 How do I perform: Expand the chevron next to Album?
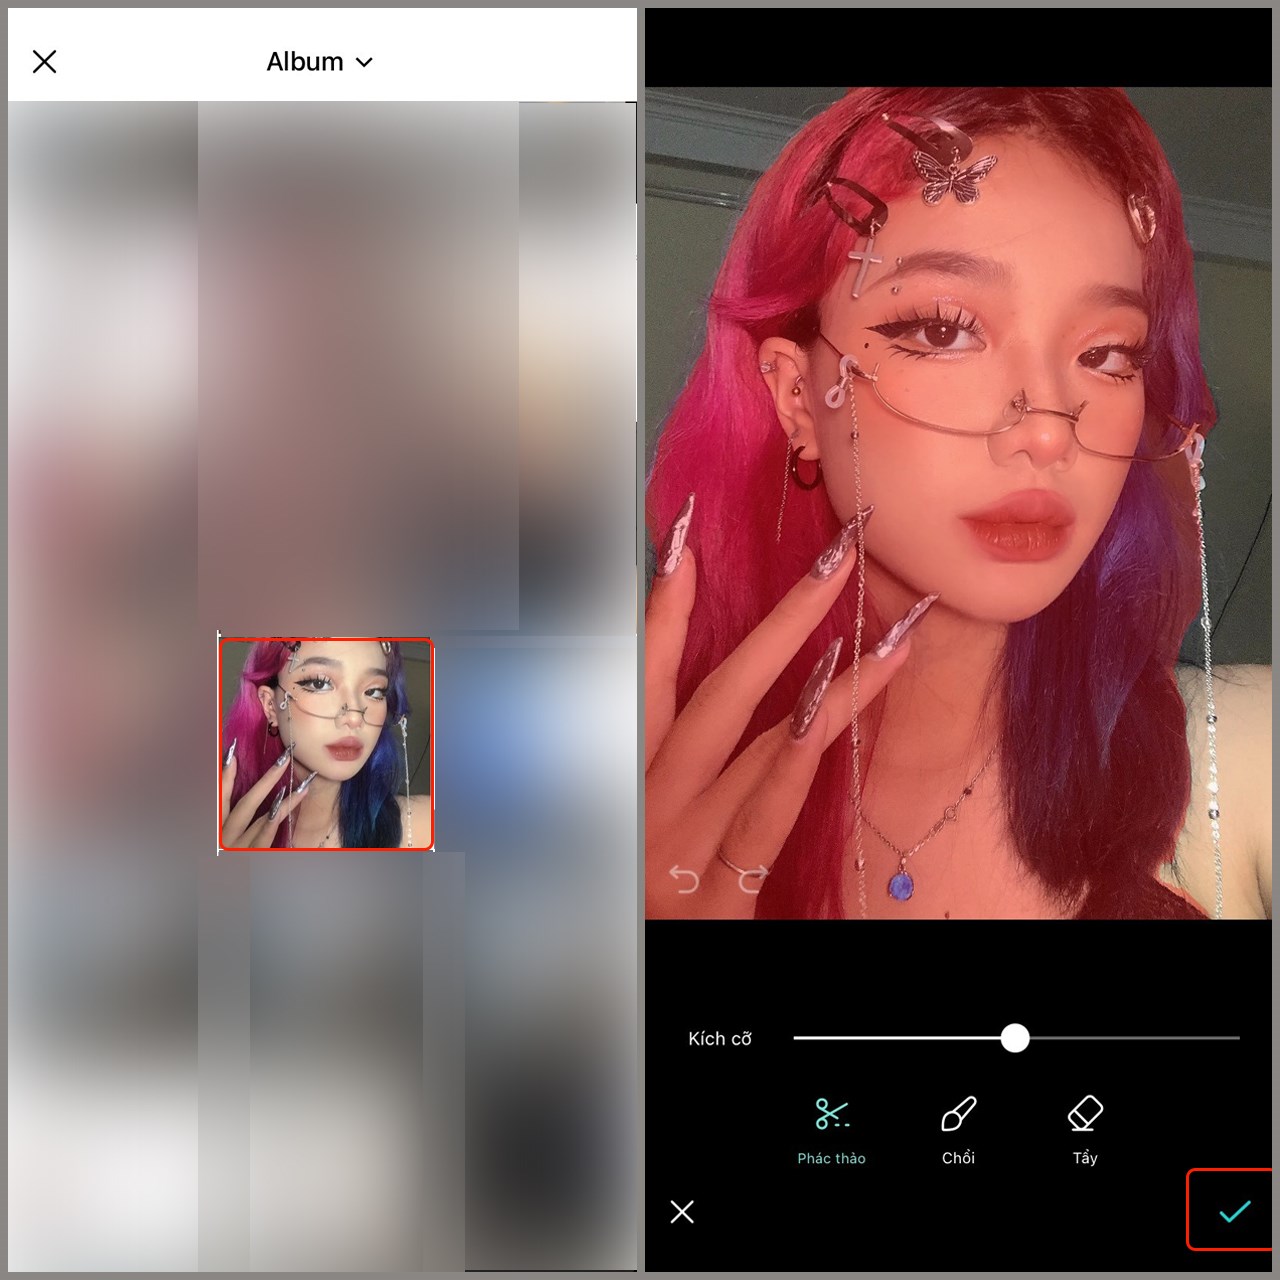click(364, 62)
